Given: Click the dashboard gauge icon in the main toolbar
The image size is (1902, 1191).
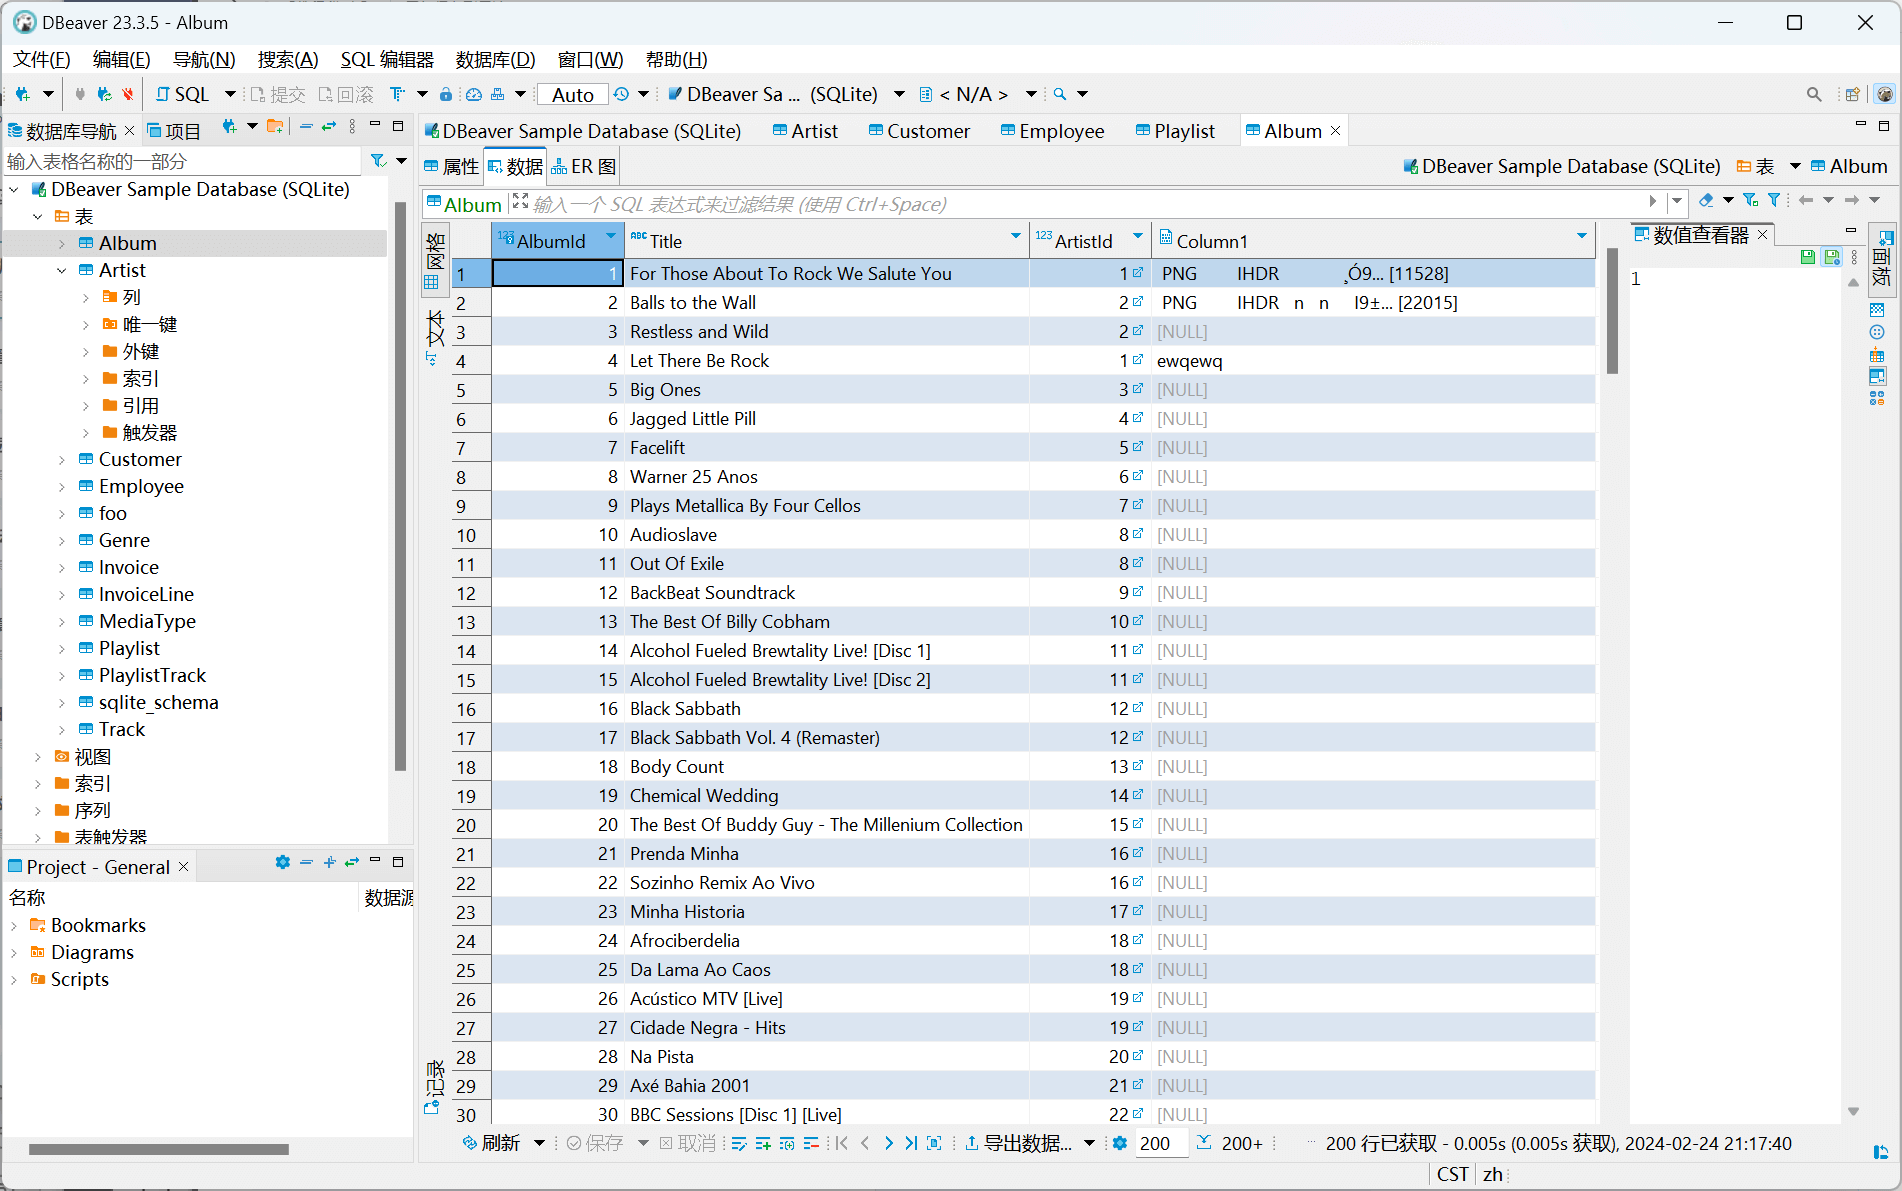Looking at the screenshot, I should [x=473, y=94].
